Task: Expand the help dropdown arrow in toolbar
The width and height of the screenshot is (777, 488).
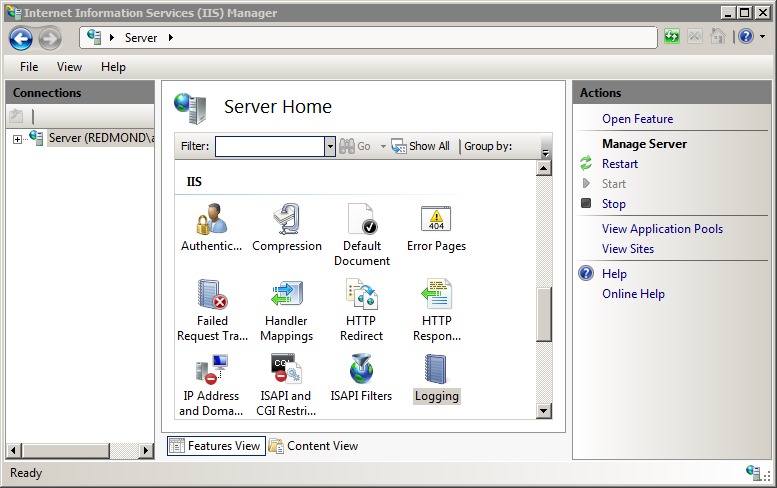Action: click(x=763, y=37)
